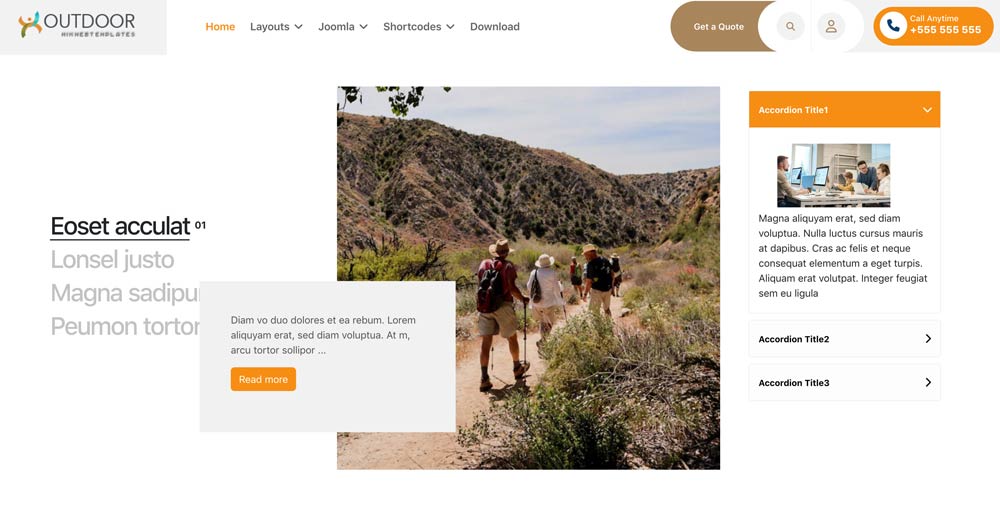Image resolution: width=1000 pixels, height=510 pixels.
Task: Expand Accordion Title3 arrow
Action: pos(928,382)
